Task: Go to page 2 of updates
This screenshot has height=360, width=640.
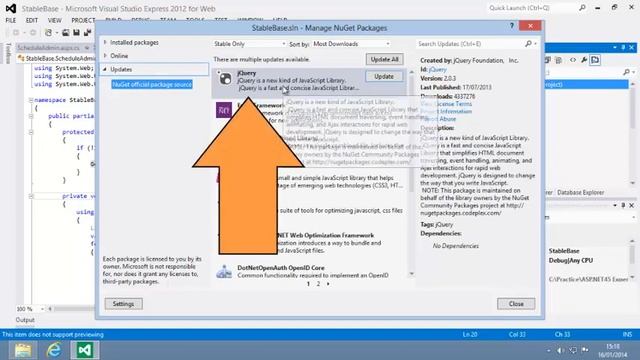Action: coord(318,284)
